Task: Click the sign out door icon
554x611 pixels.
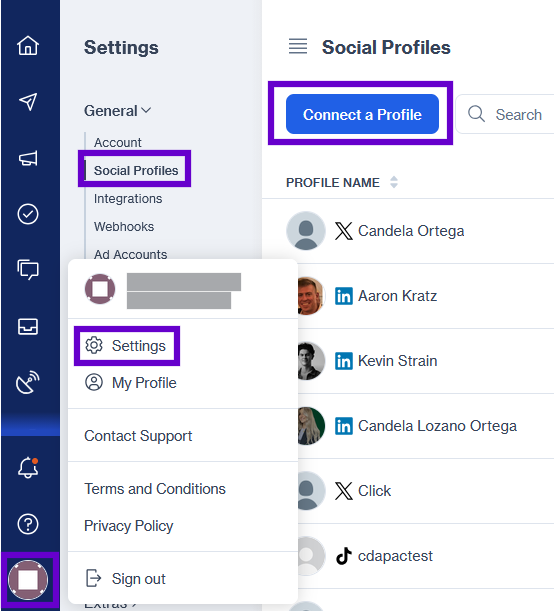Action: [94, 578]
